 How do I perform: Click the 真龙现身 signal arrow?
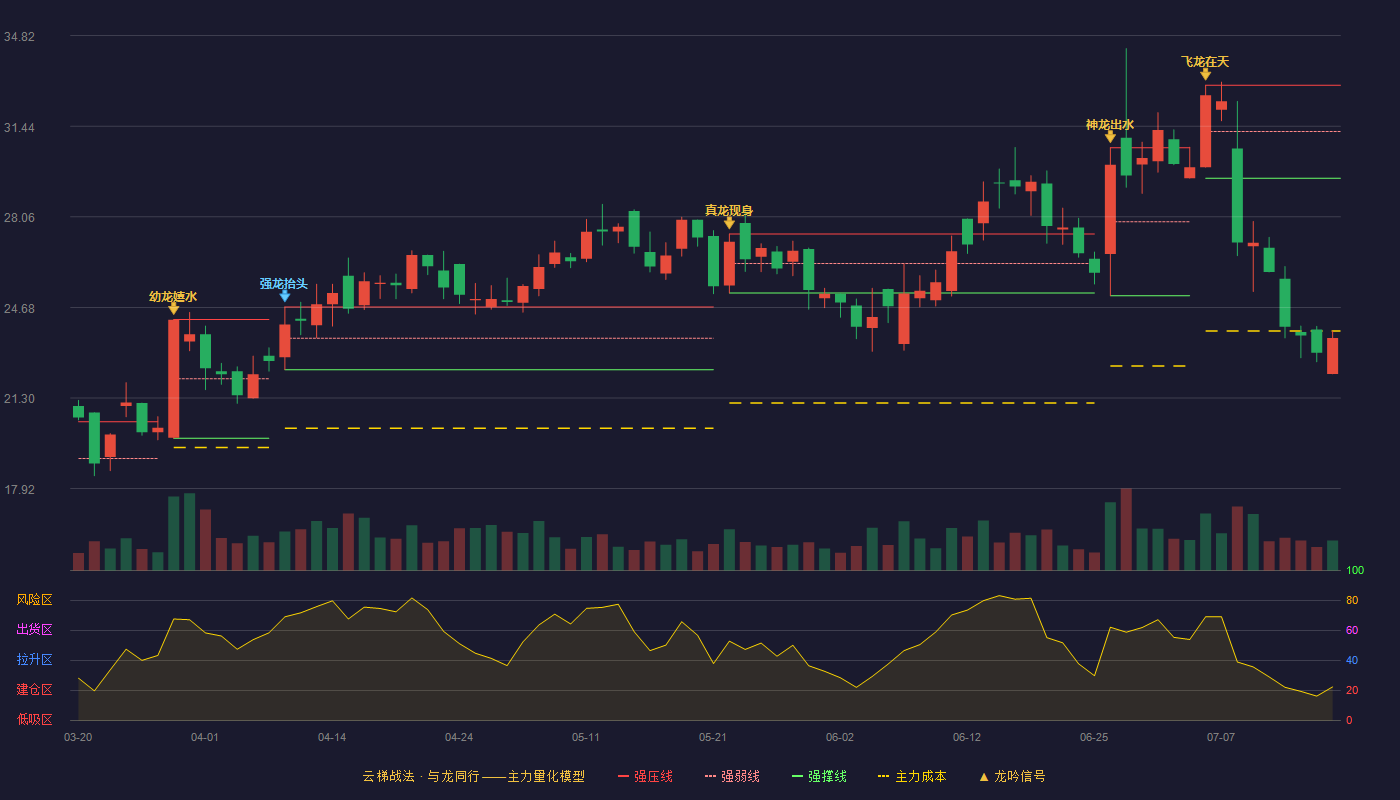(729, 223)
